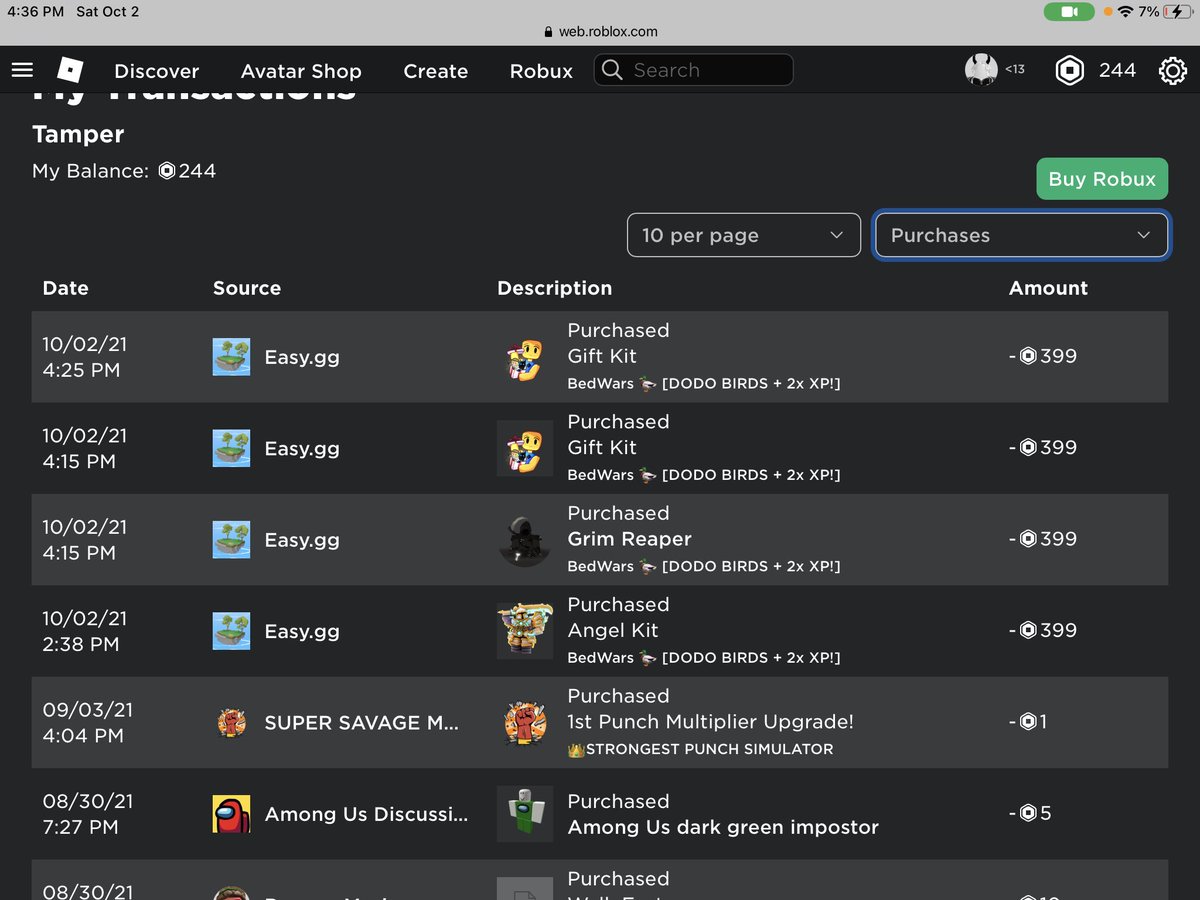Click 1st Punch Multiplier Upgrade thumbnail
This screenshot has height=900, width=1200.
click(525, 723)
